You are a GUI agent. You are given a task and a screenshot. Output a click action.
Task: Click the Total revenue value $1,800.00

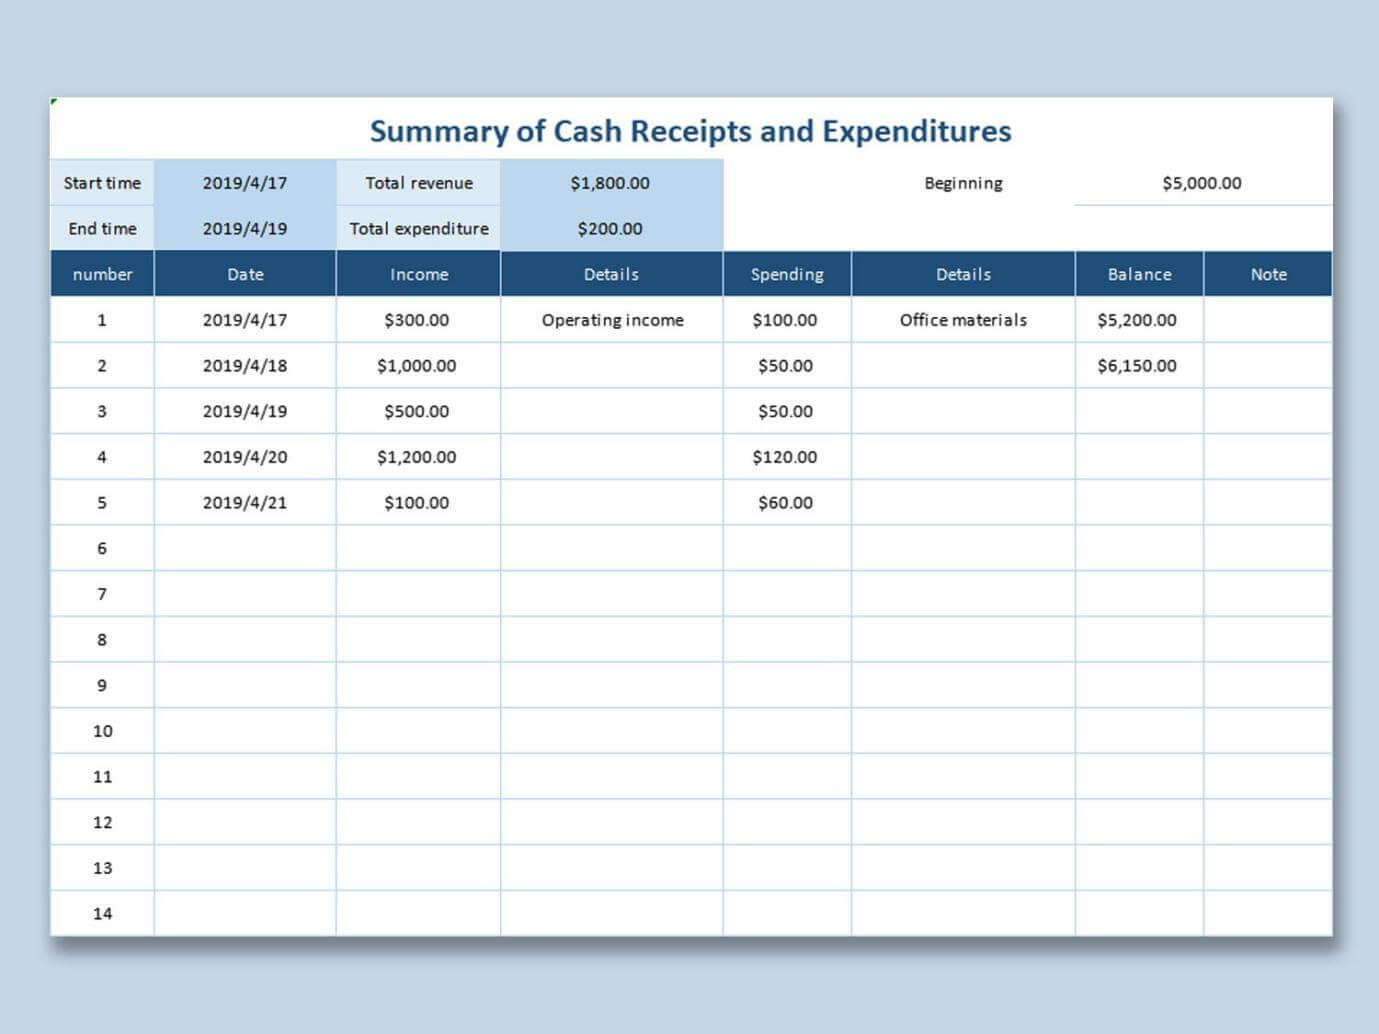(x=610, y=183)
